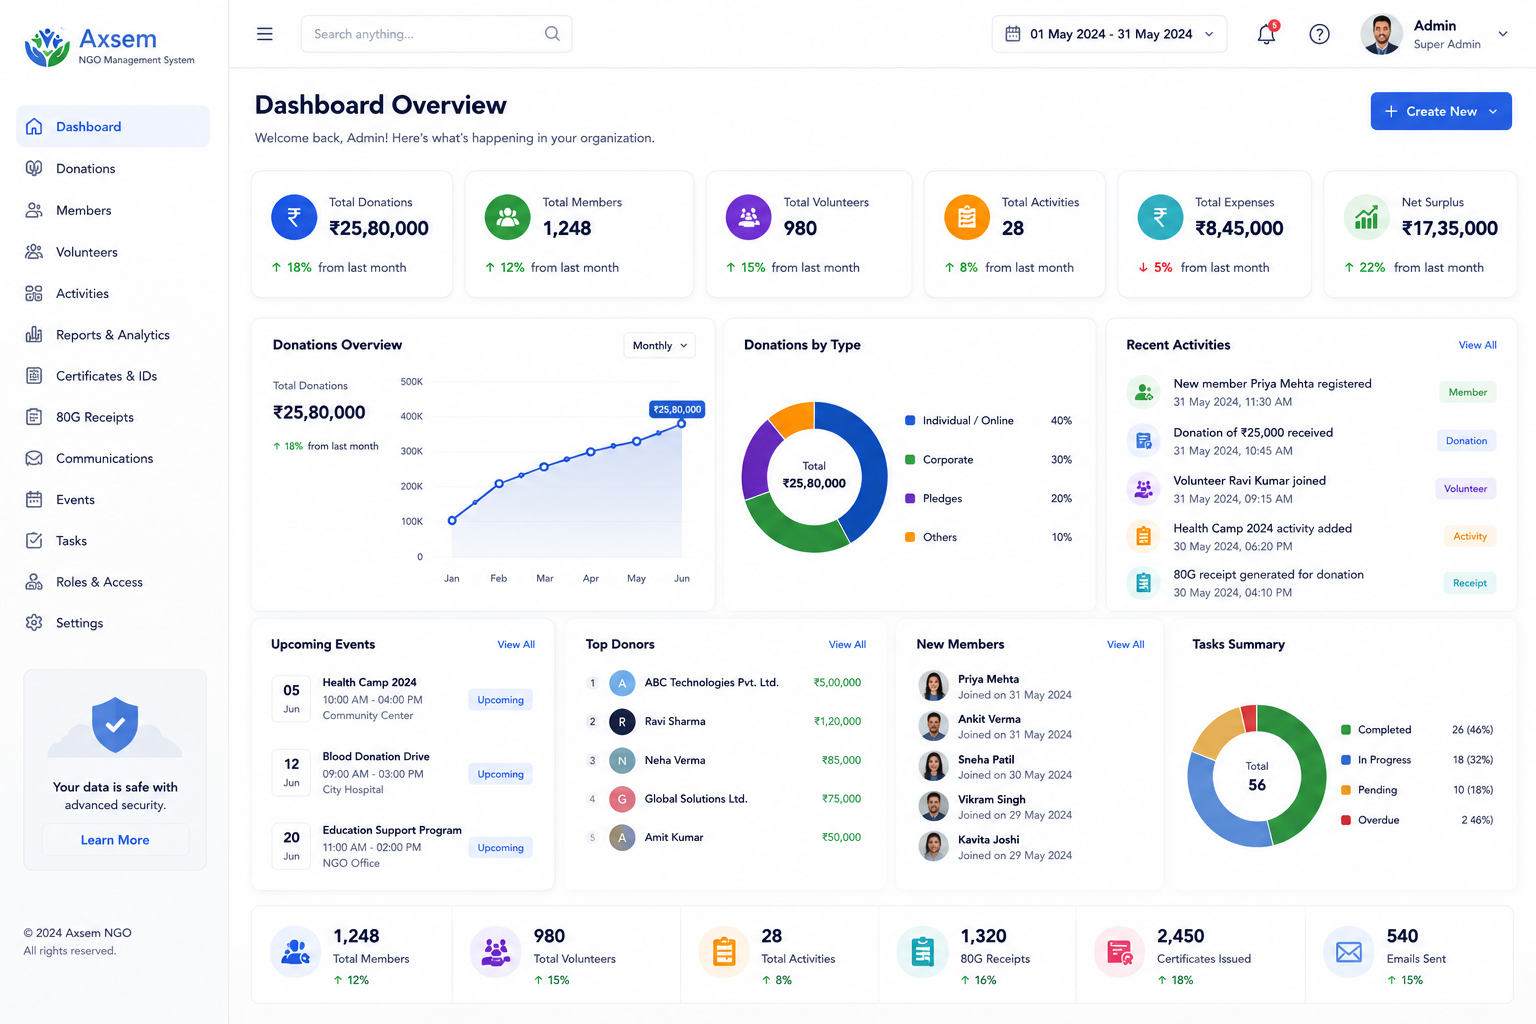
Task: Open Reports & Analytics in sidebar
Action: coord(113,335)
